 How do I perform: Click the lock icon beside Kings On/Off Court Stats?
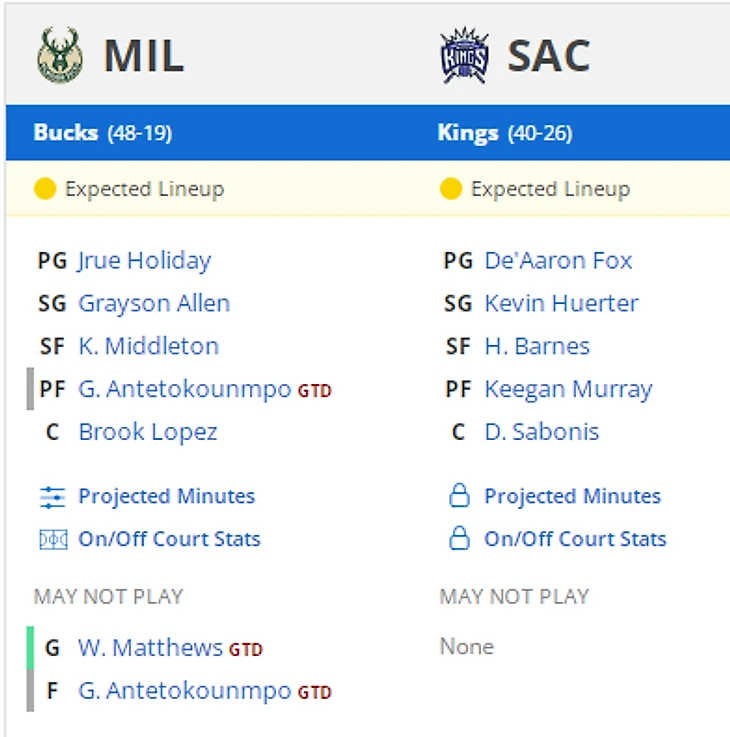[459, 540]
